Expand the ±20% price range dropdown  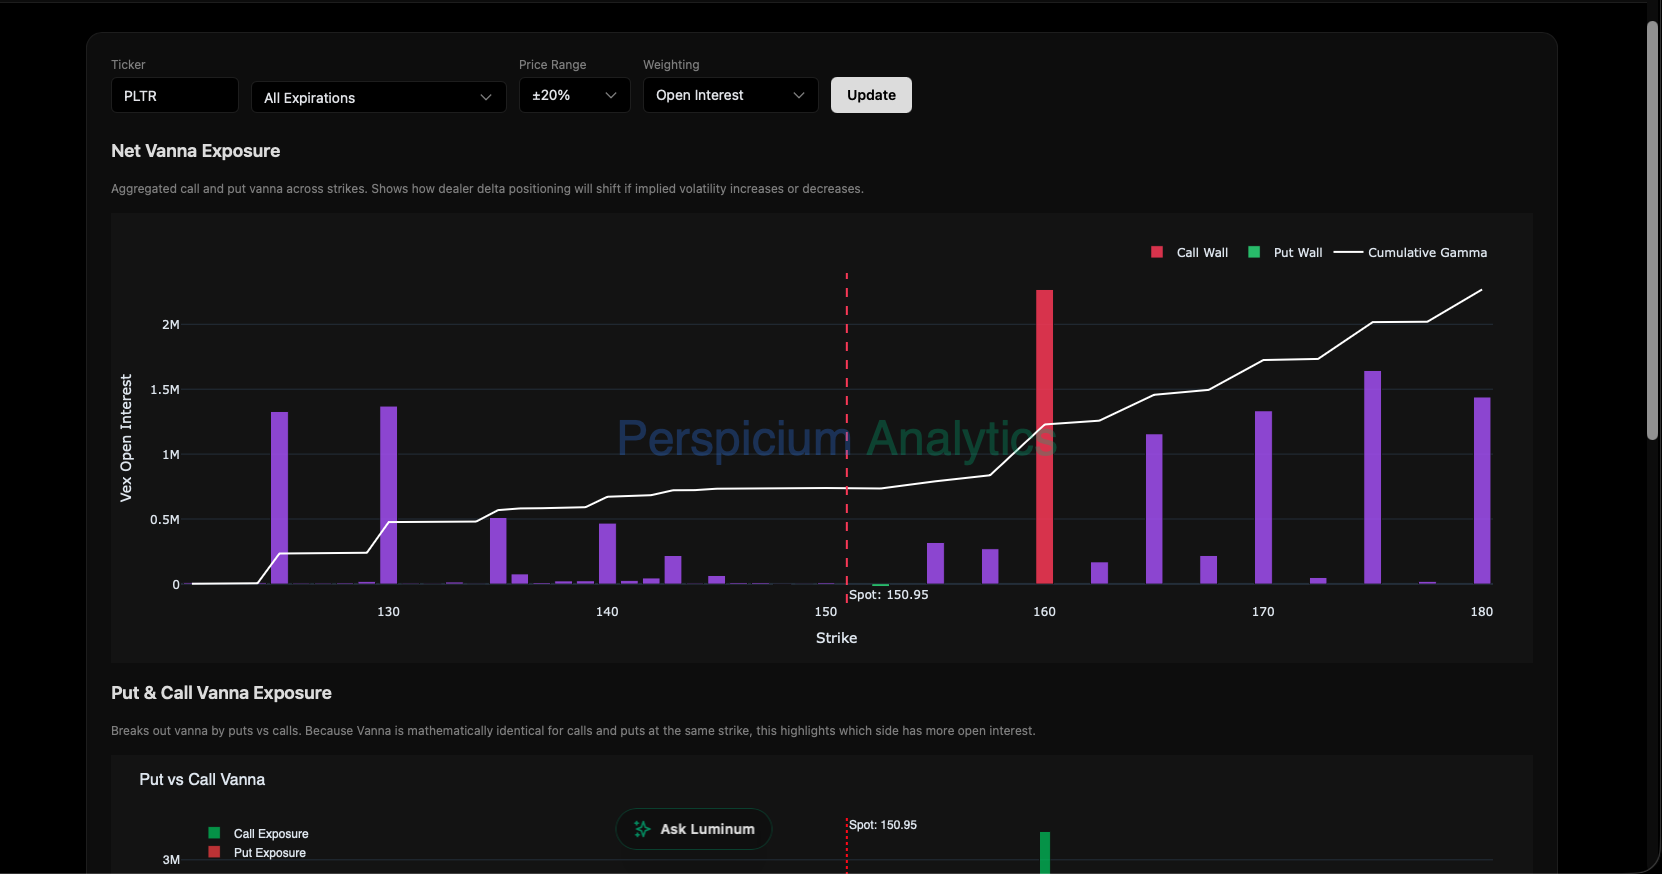(574, 95)
